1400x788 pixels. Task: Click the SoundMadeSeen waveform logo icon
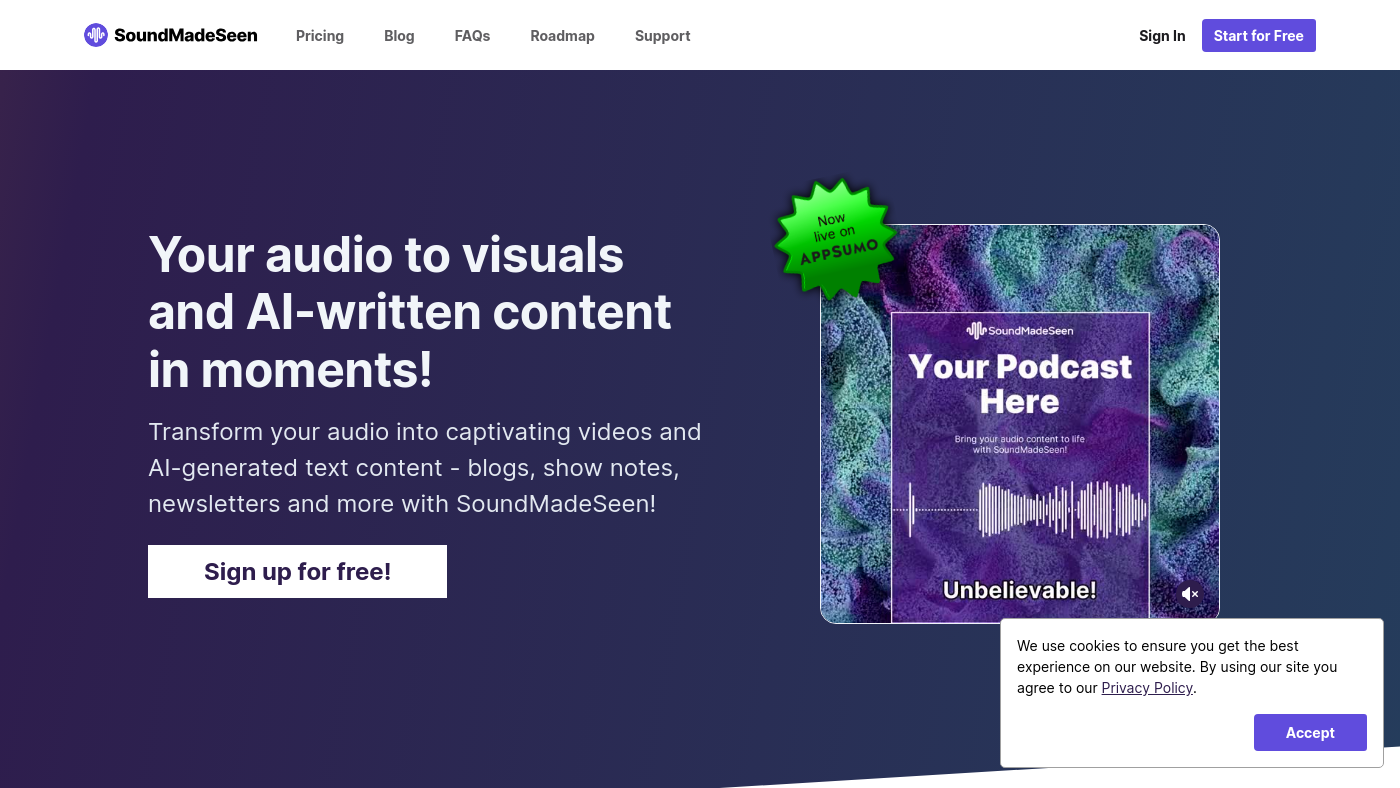[96, 35]
